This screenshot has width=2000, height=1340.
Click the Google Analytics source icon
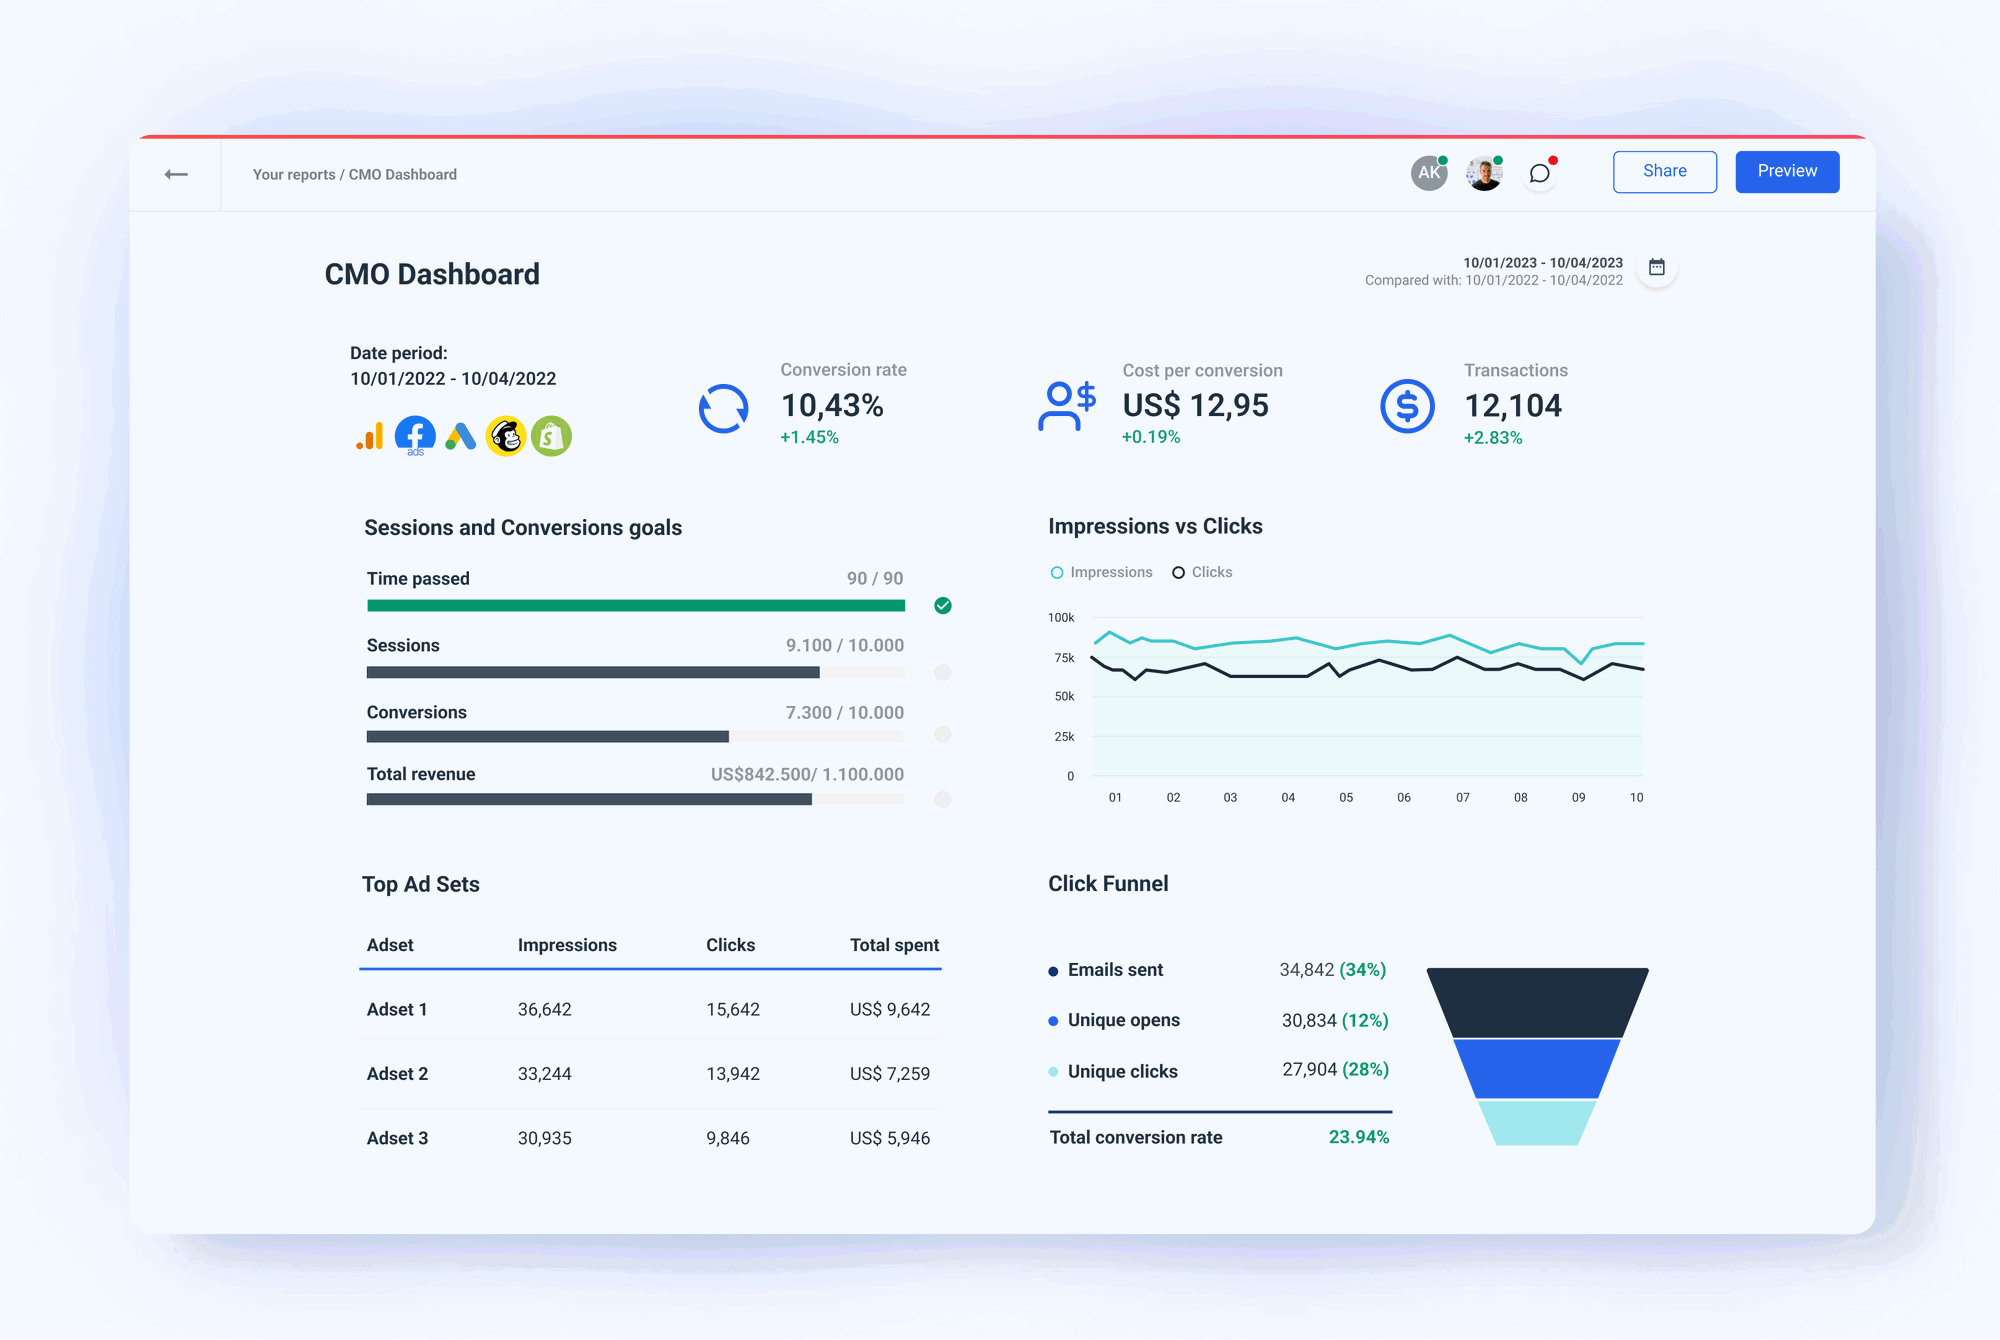pos(370,436)
